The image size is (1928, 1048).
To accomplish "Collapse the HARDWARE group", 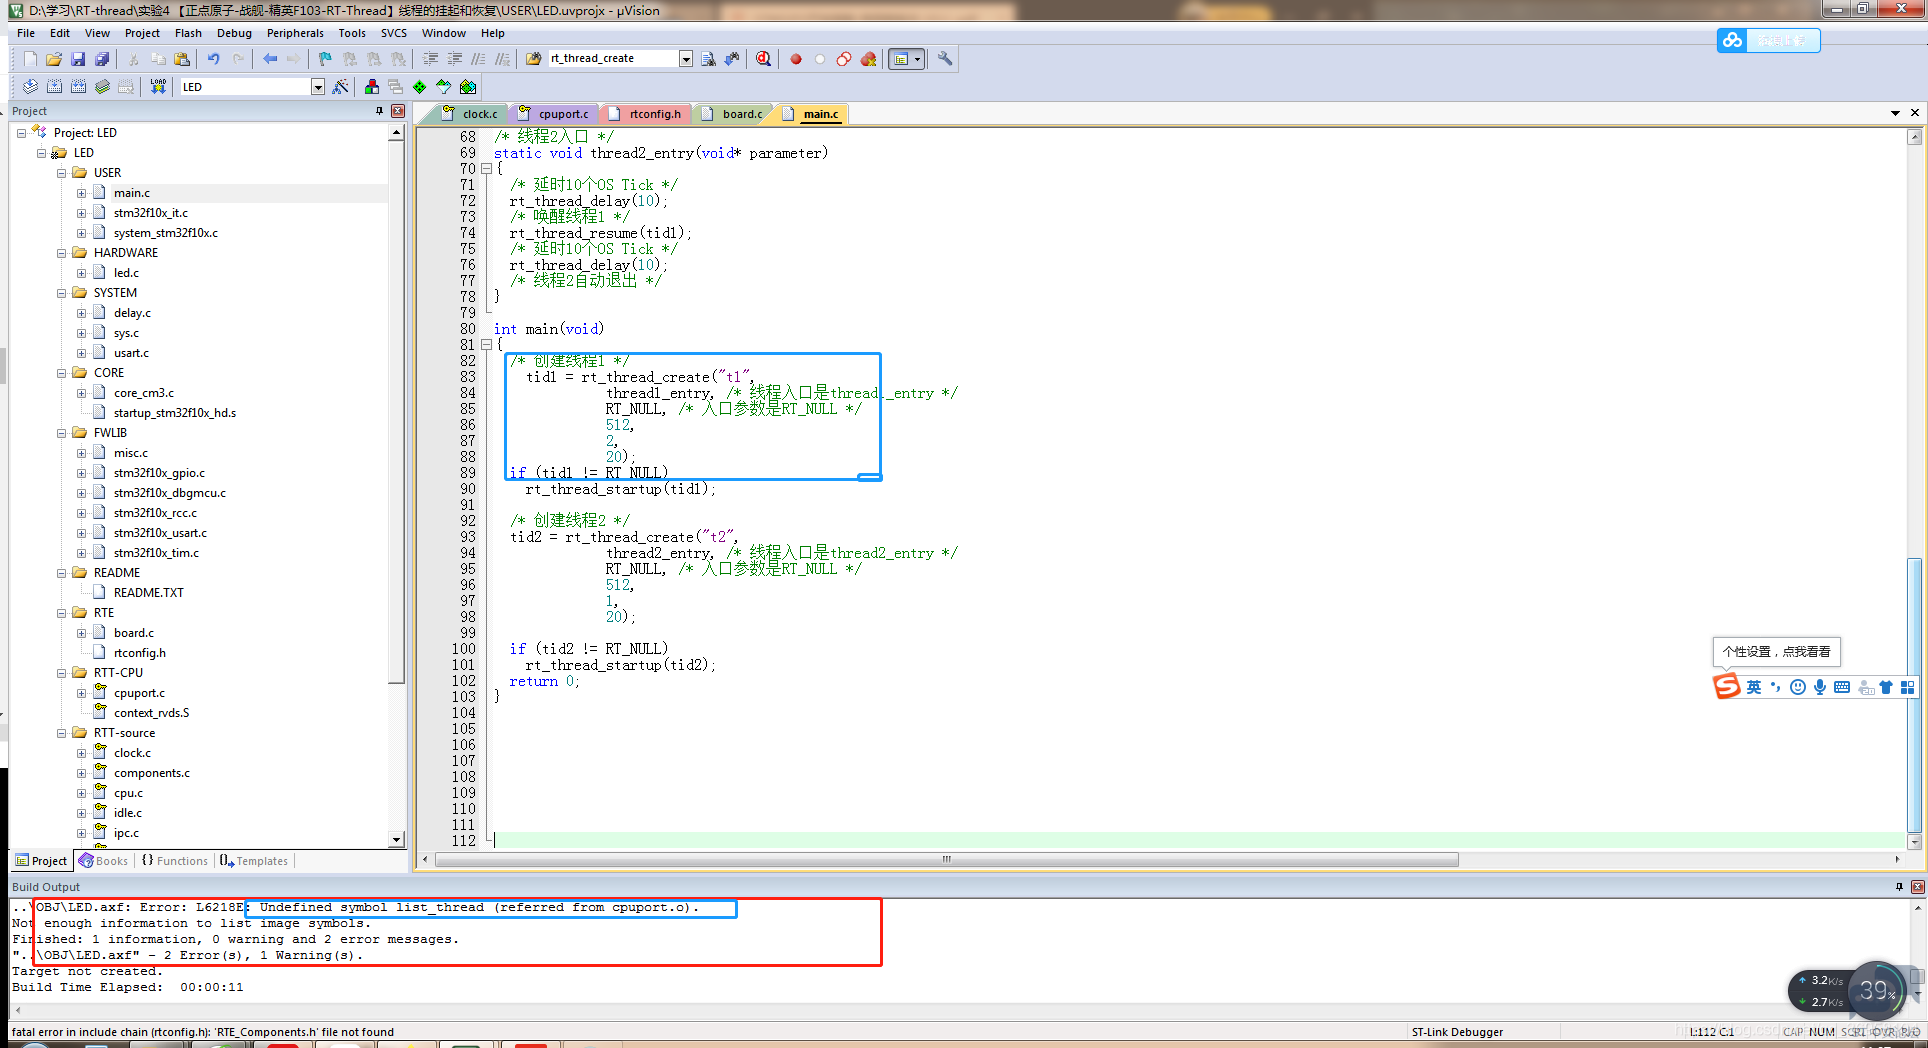I will (62, 253).
